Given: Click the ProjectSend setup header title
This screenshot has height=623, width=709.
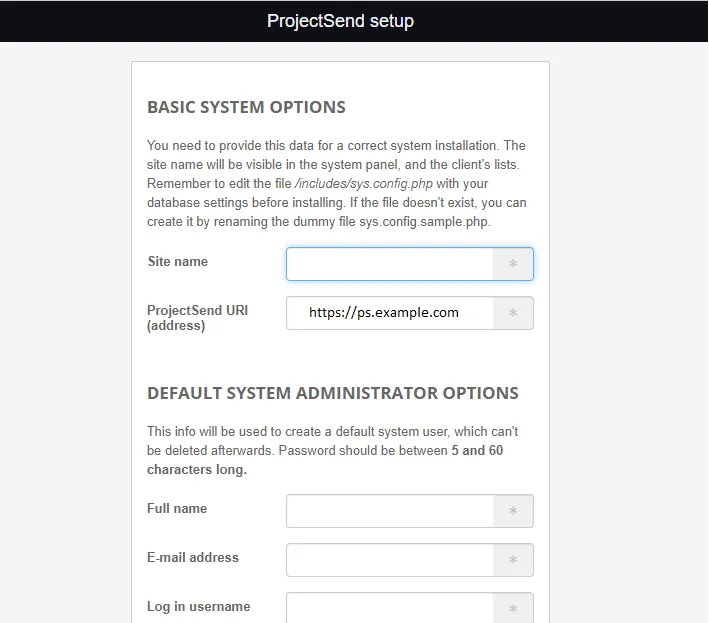Looking at the screenshot, I should tap(340, 21).
